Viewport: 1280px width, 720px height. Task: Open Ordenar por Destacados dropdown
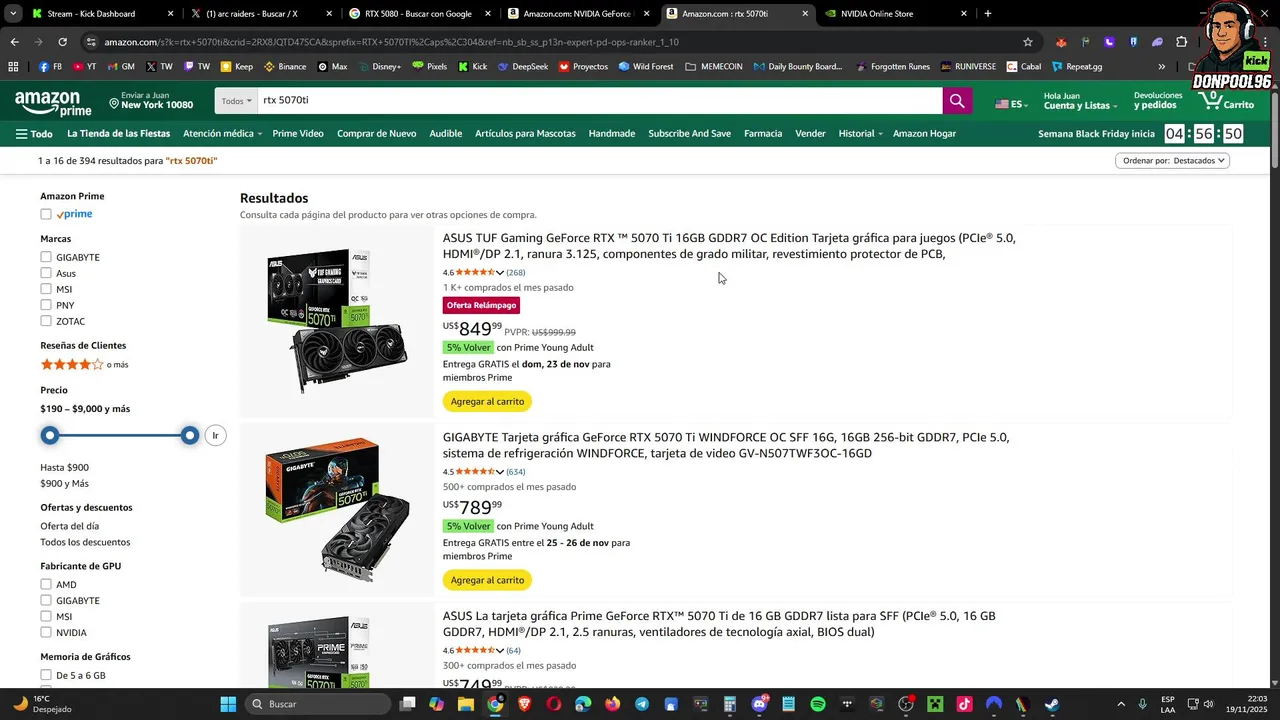pyautogui.click(x=1172, y=160)
